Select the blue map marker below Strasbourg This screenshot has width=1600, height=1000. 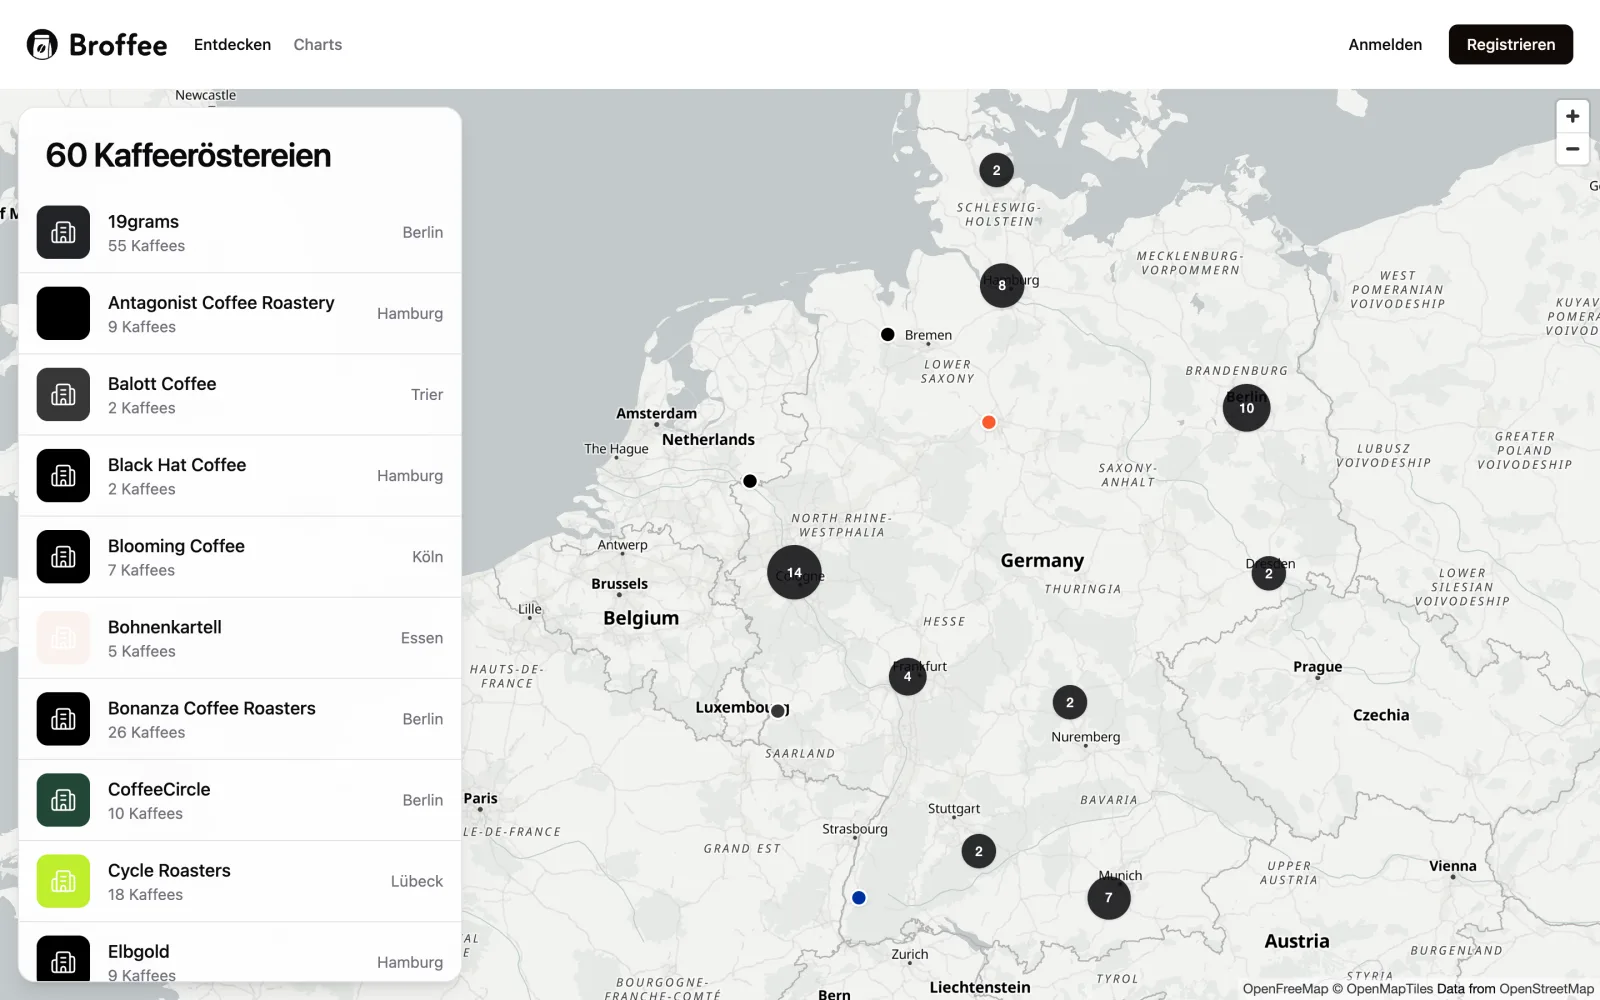tap(858, 898)
